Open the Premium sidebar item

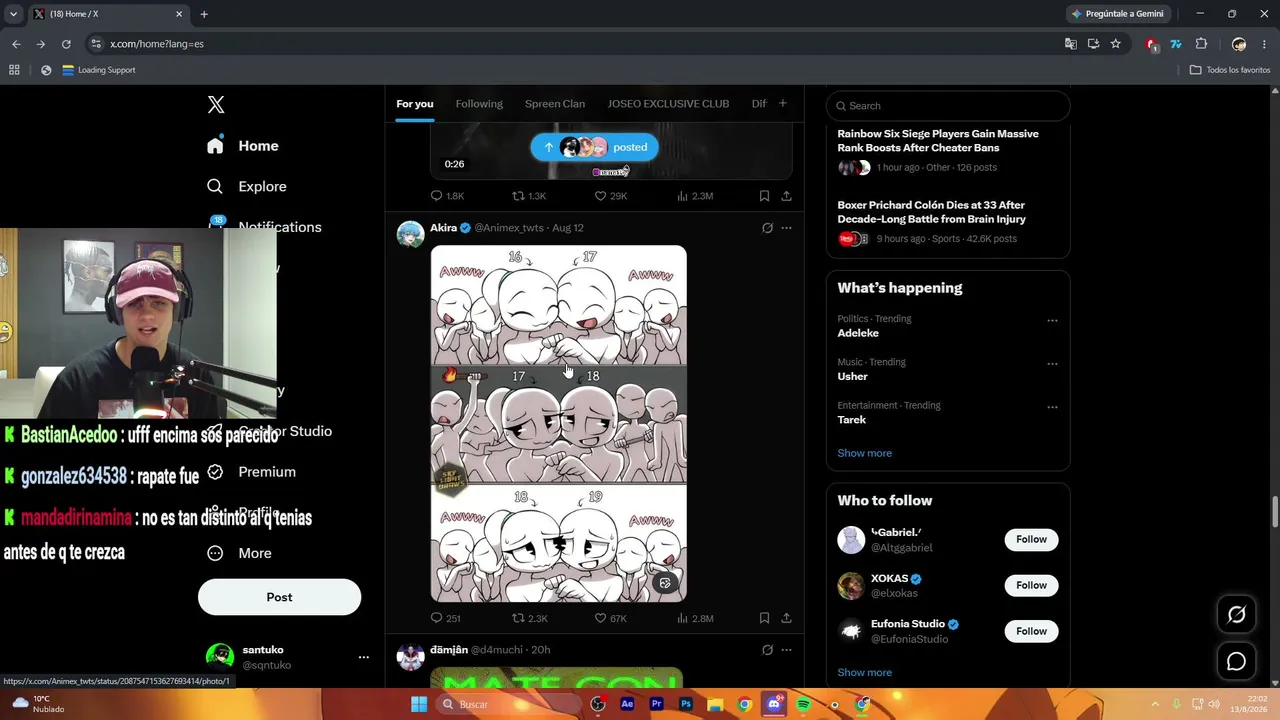click(252, 472)
